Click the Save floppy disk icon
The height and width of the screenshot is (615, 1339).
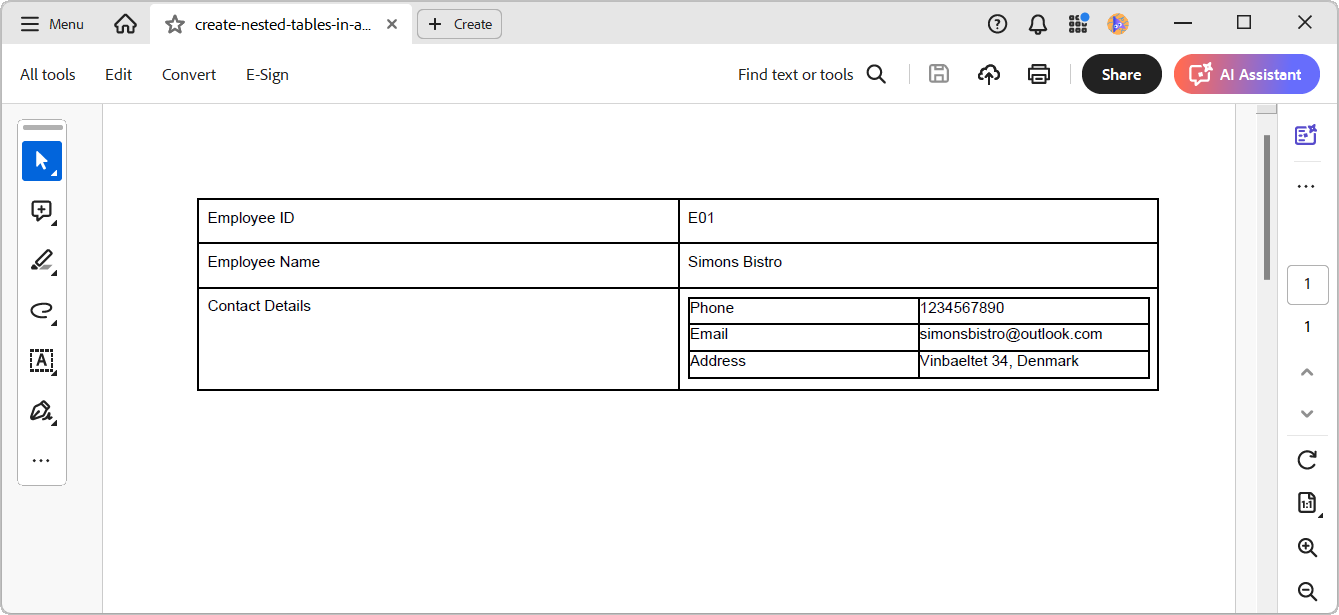coord(938,74)
